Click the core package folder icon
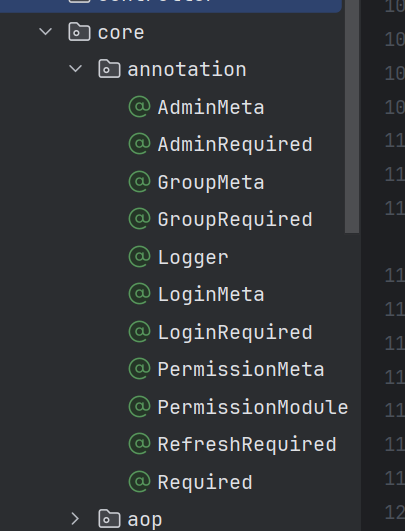This screenshot has height=531, width=405. point(79,32)
